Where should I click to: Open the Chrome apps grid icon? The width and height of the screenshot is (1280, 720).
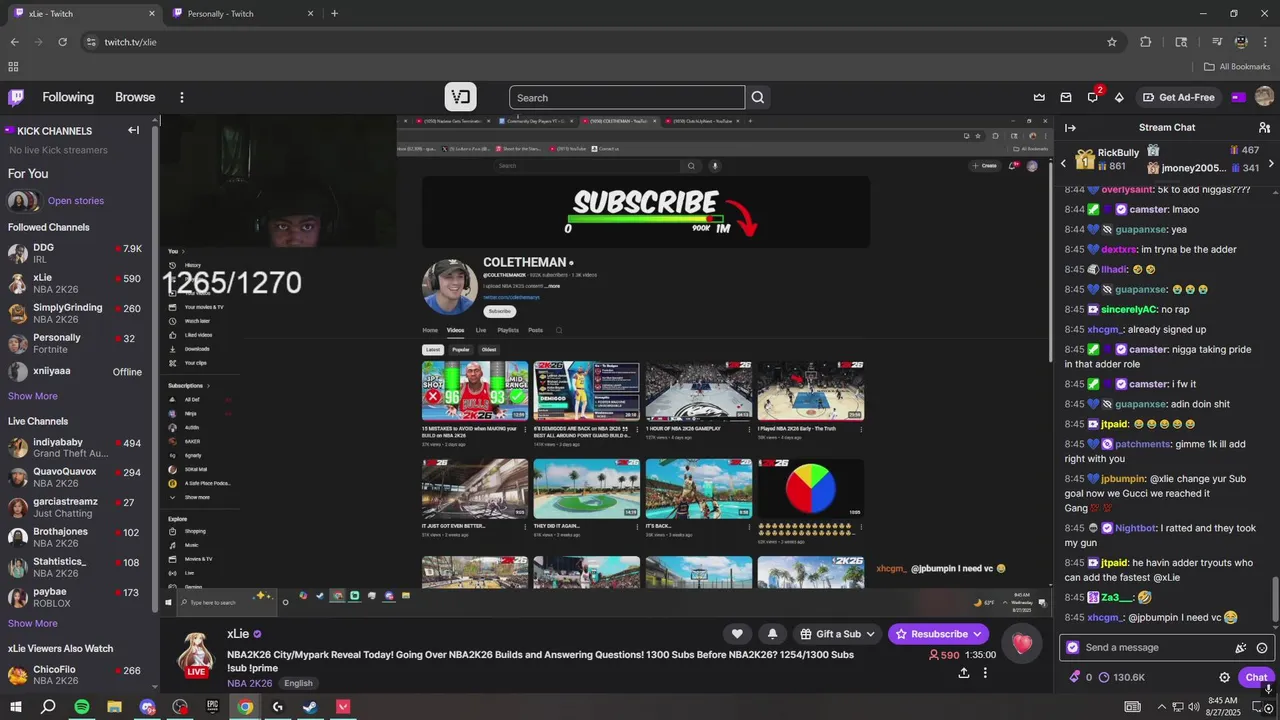[13, 67]
